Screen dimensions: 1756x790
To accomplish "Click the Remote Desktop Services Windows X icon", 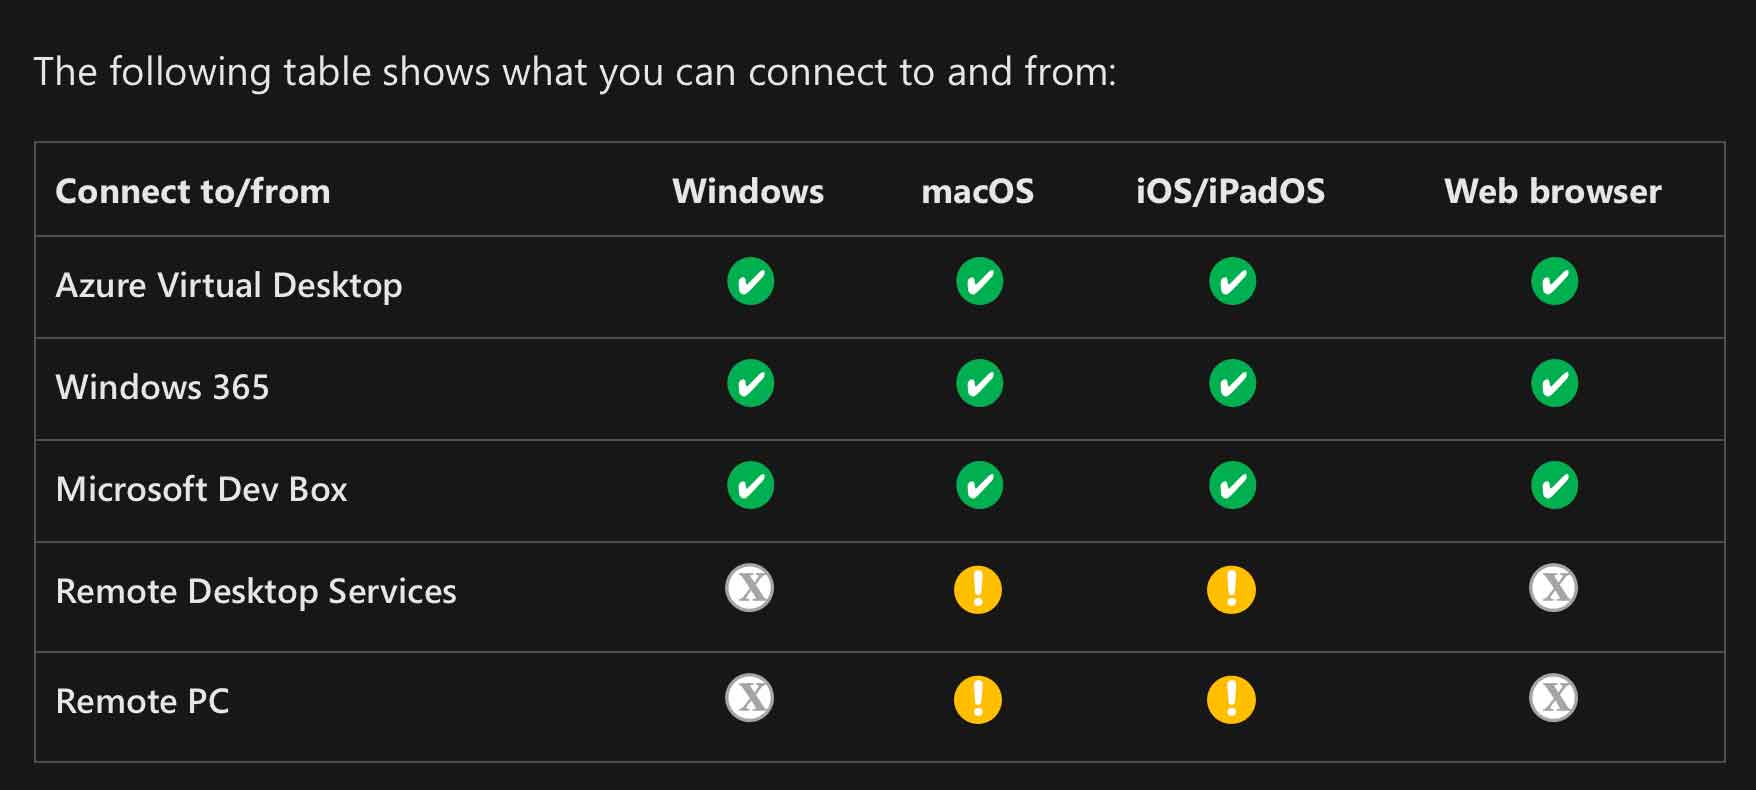I will point(750,588).
